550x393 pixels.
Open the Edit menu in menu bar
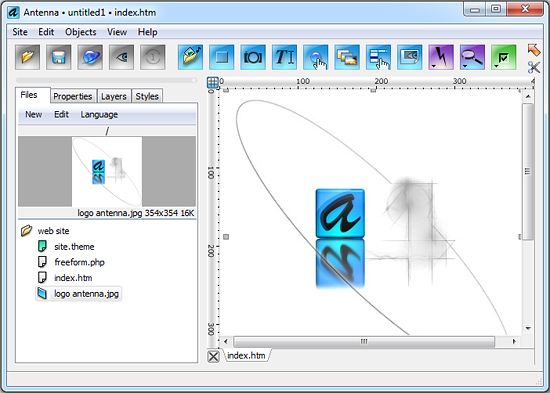pyautogui.click(x=46, y=32)
